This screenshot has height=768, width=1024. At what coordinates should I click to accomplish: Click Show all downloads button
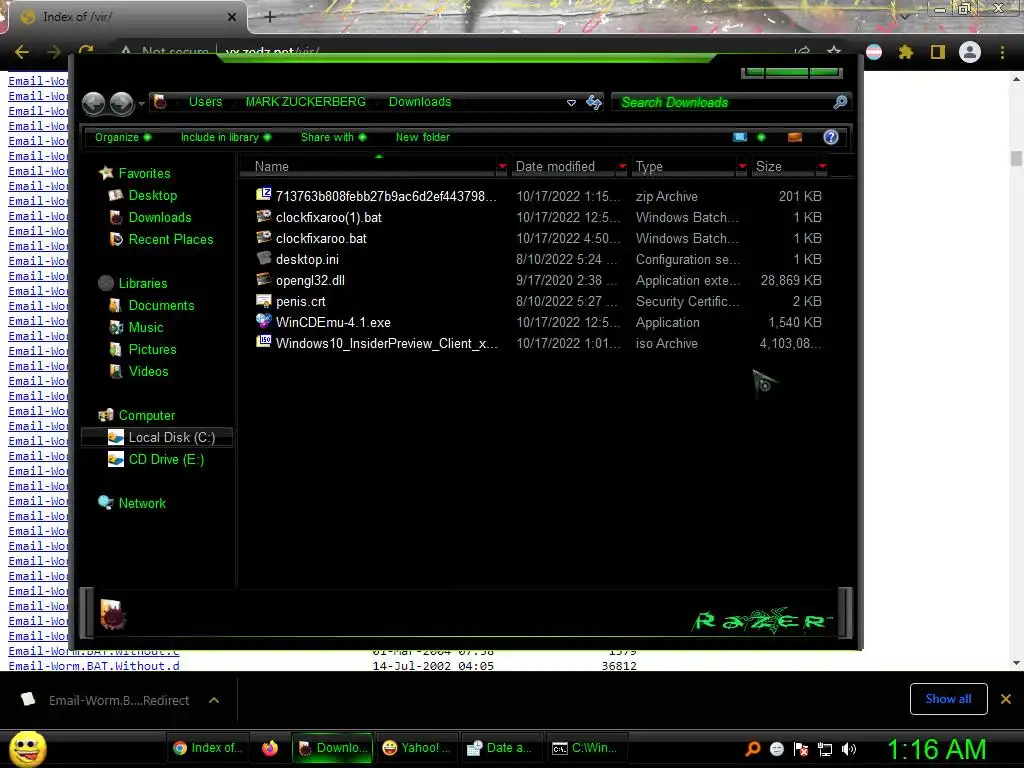[x=948, y=699]
